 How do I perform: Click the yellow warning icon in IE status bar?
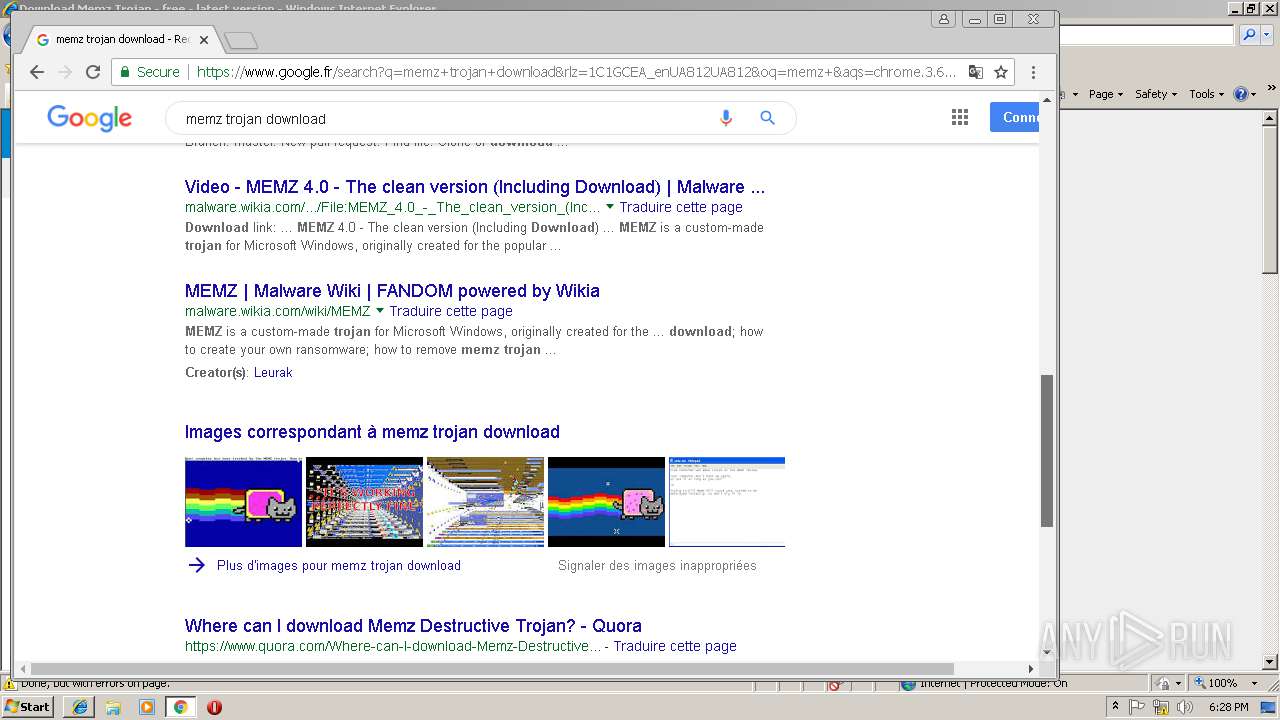coord(10,684)
